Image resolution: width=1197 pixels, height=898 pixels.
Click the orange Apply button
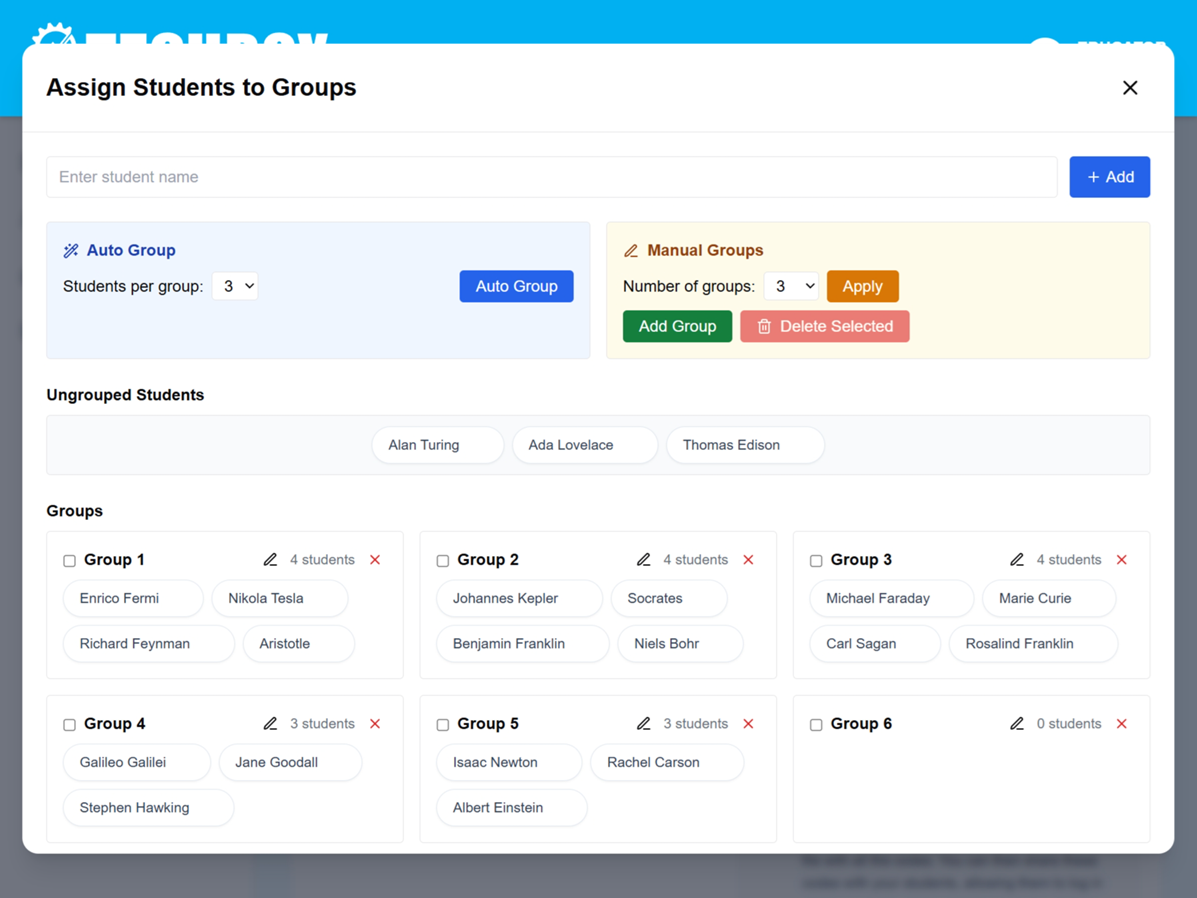[862, 286]
